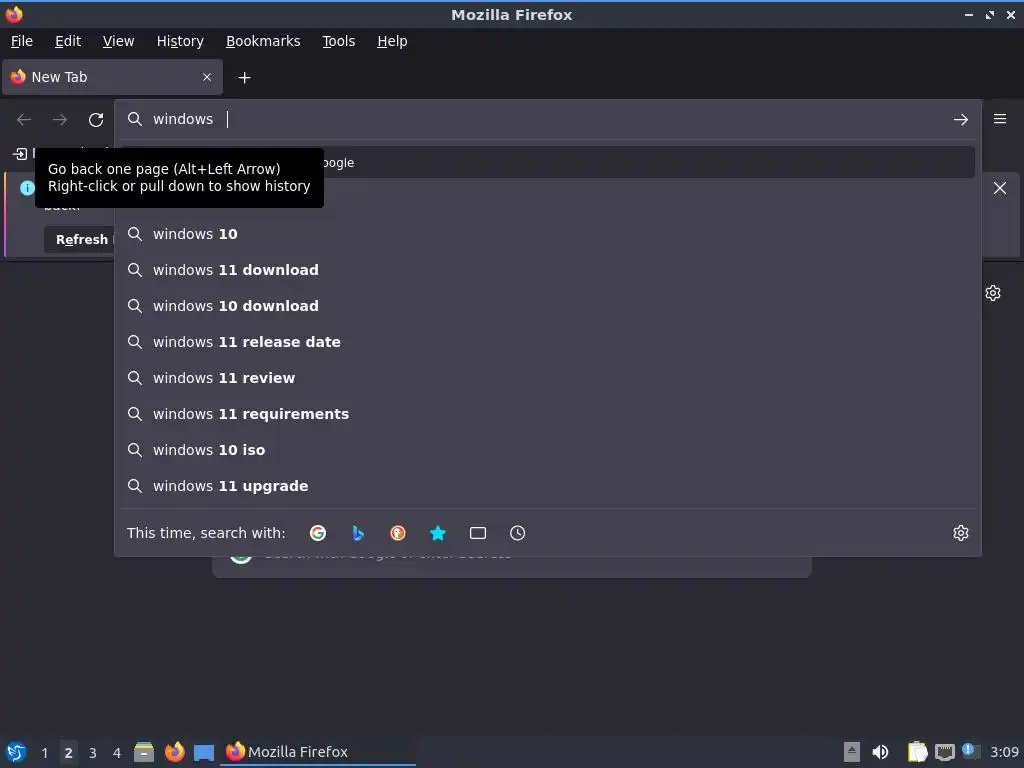Click the Go arrow in the address bar

pos(961,120)
